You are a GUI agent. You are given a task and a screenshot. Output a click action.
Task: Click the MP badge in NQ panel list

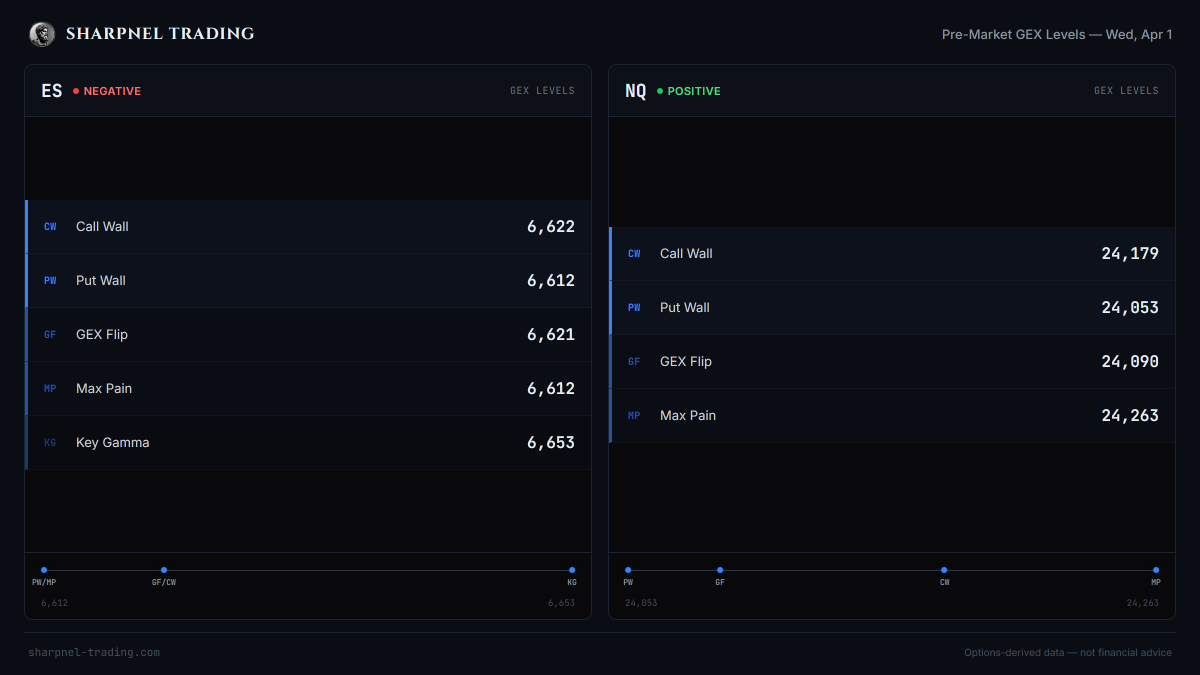point(634,416)
